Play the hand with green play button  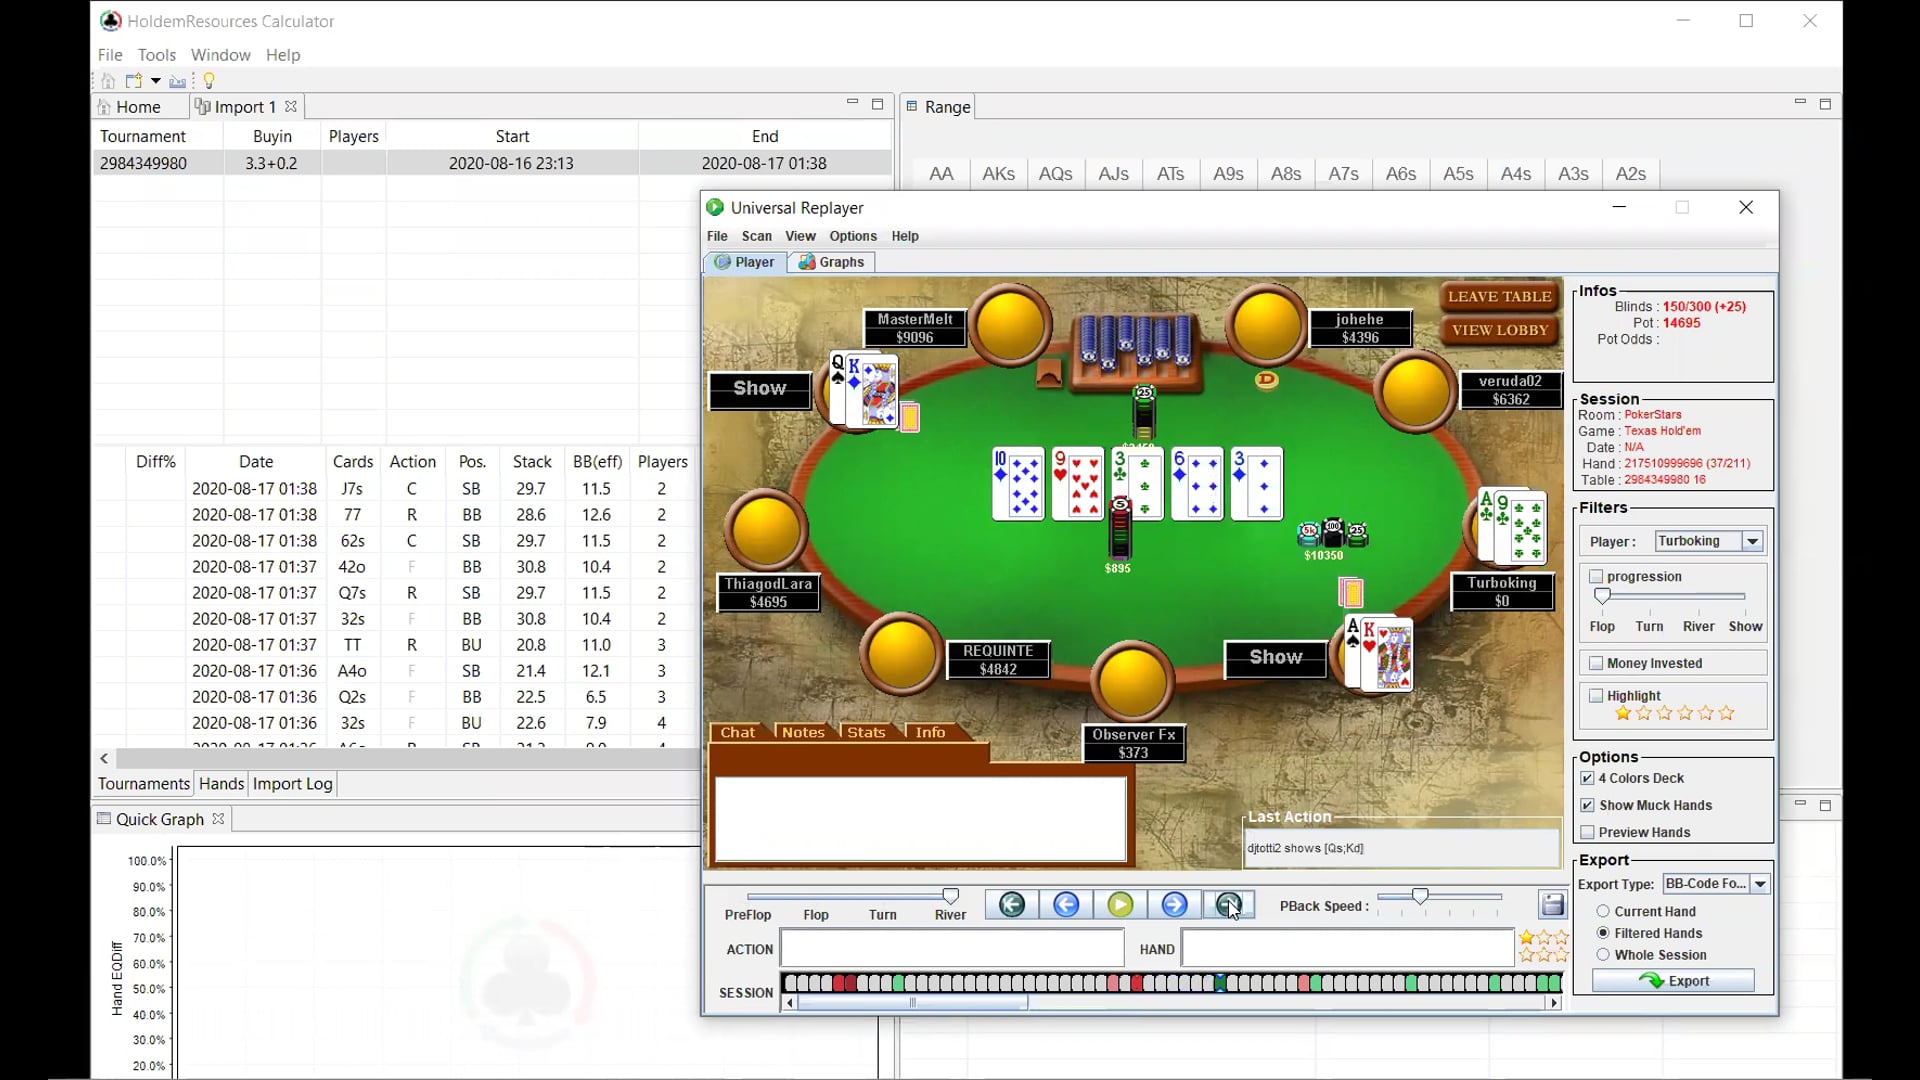1120,905
